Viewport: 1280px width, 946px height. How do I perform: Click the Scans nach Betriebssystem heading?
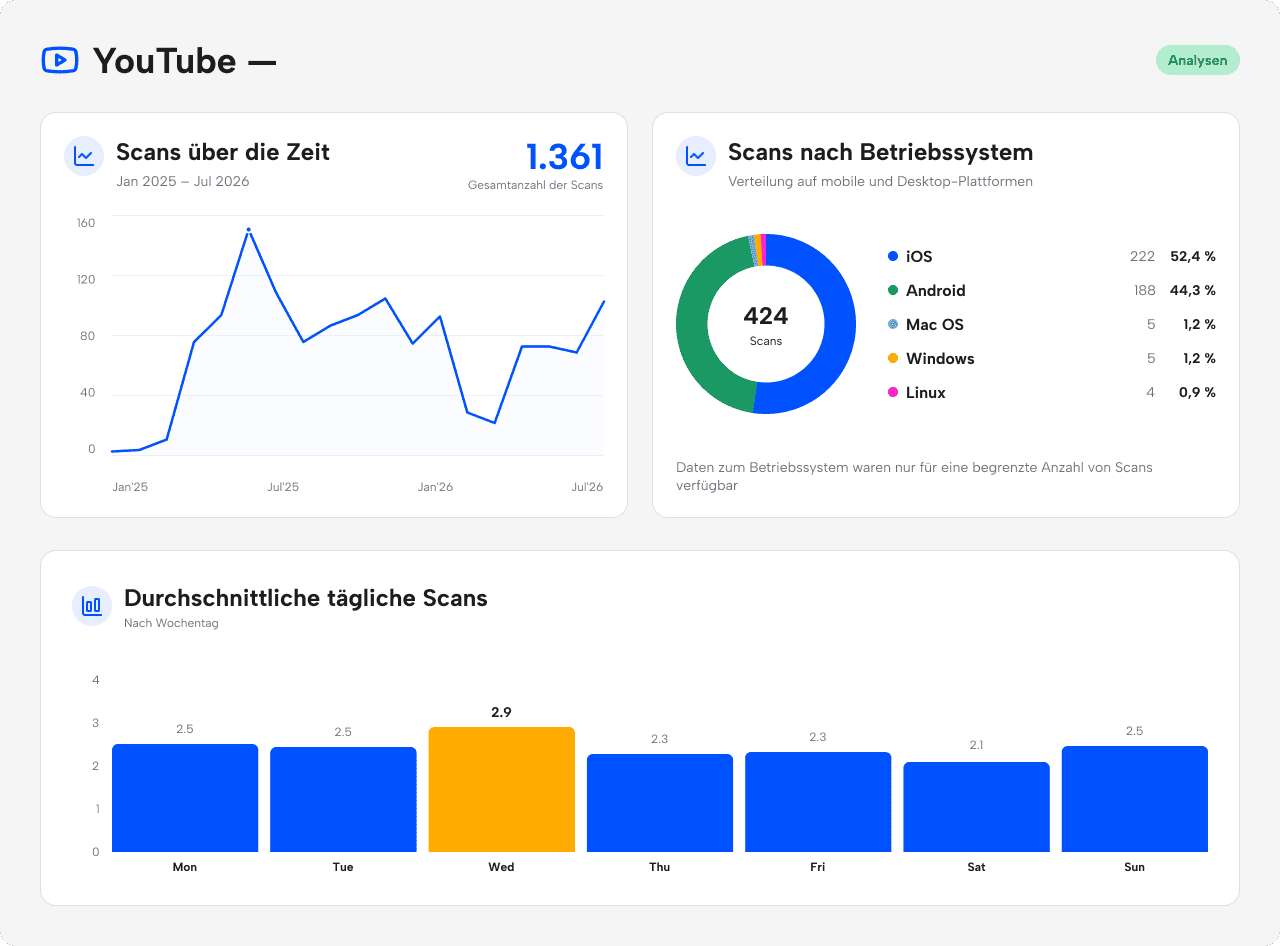(880, 152)
